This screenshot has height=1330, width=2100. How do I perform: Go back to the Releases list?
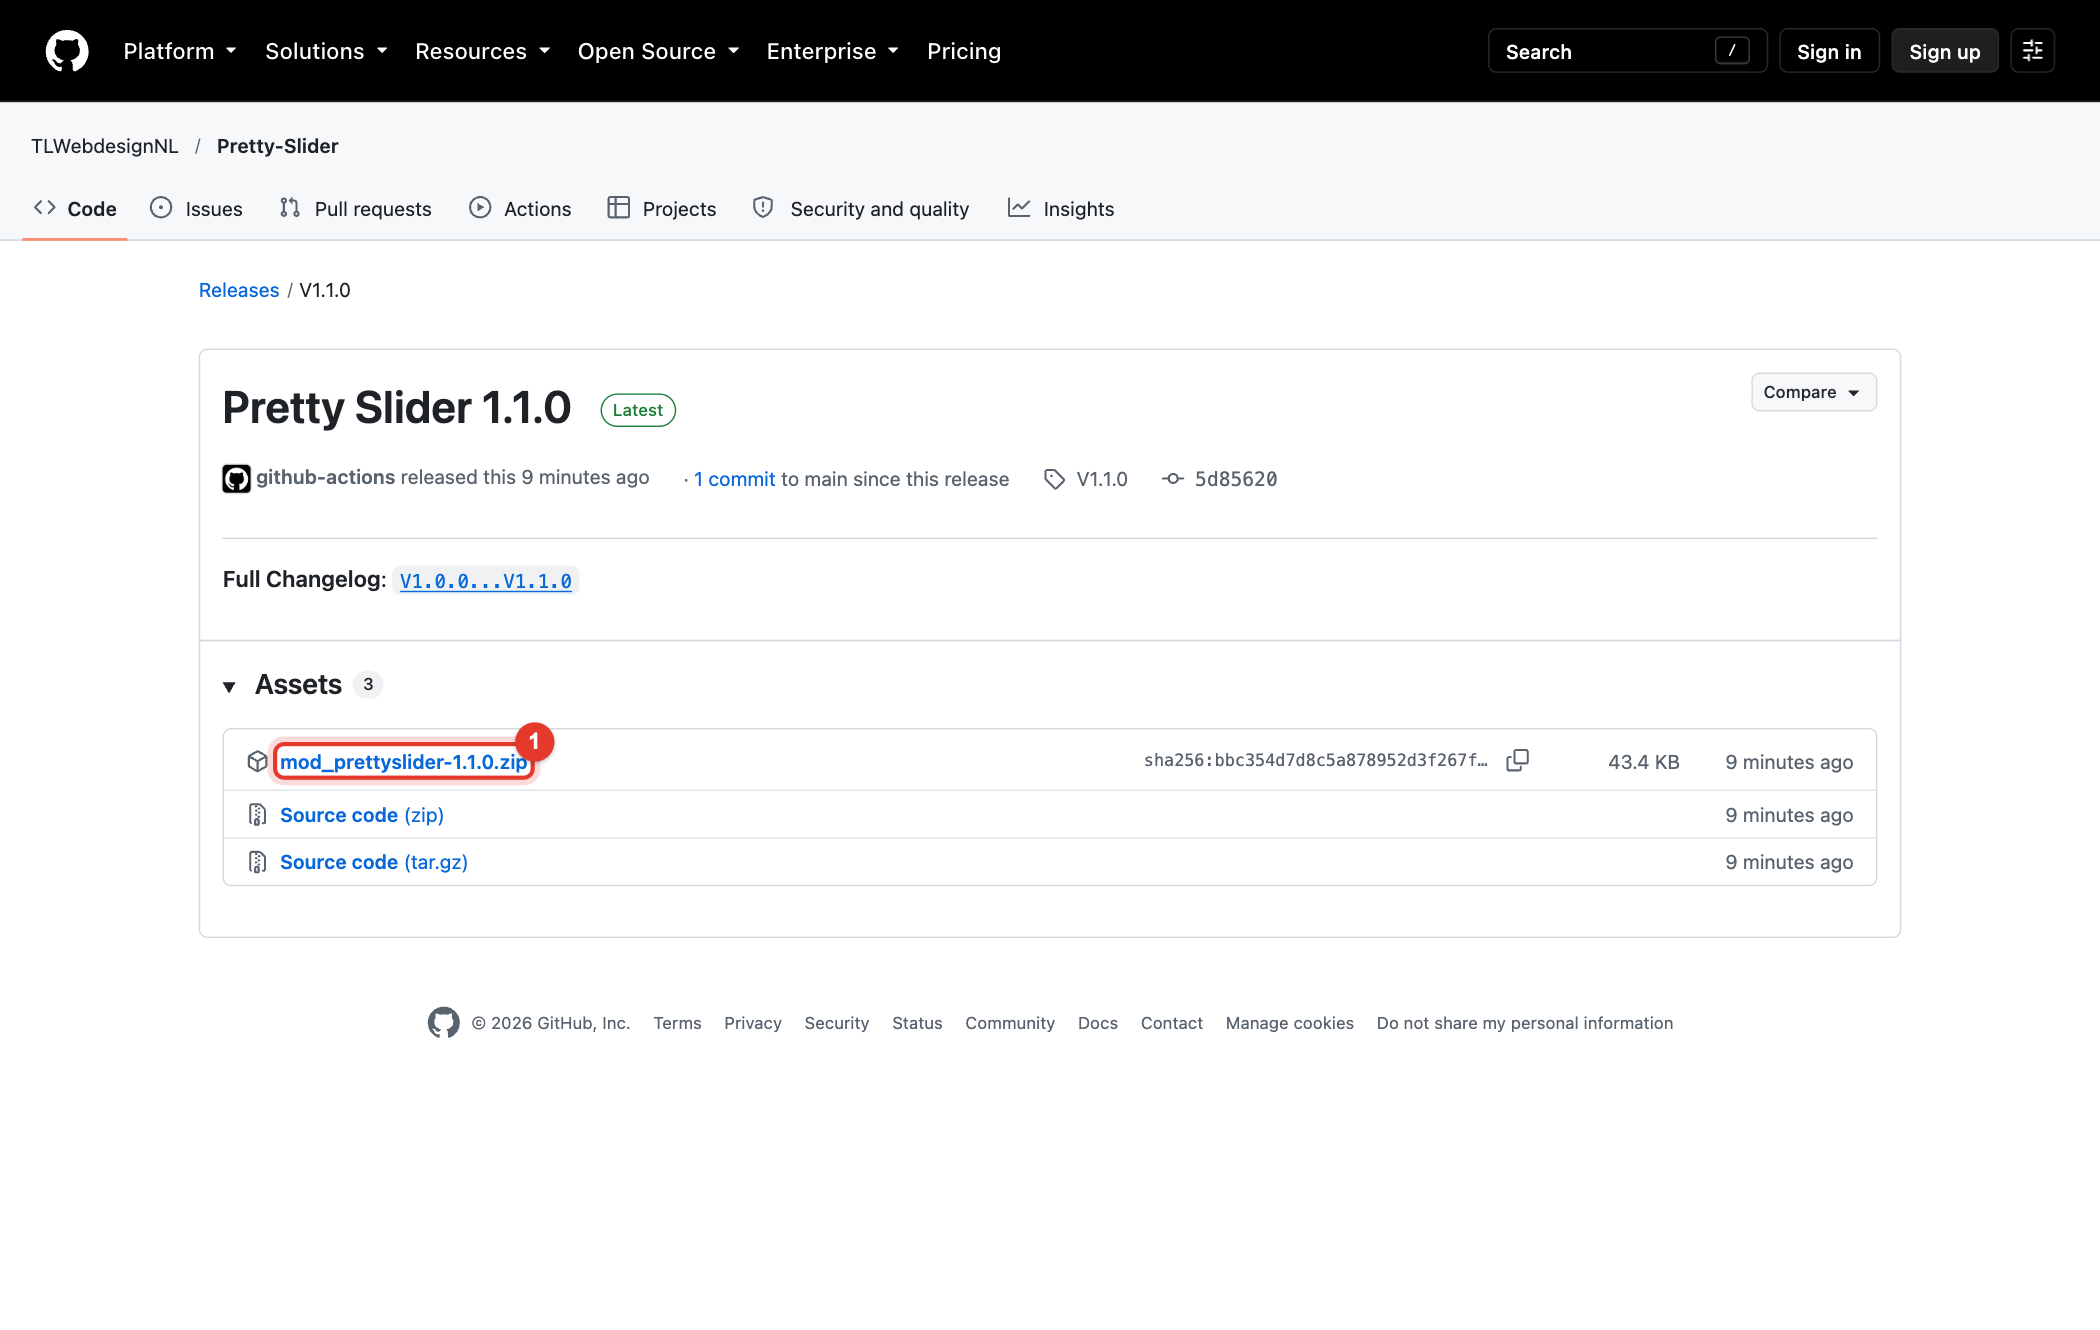tap(239, 290)
